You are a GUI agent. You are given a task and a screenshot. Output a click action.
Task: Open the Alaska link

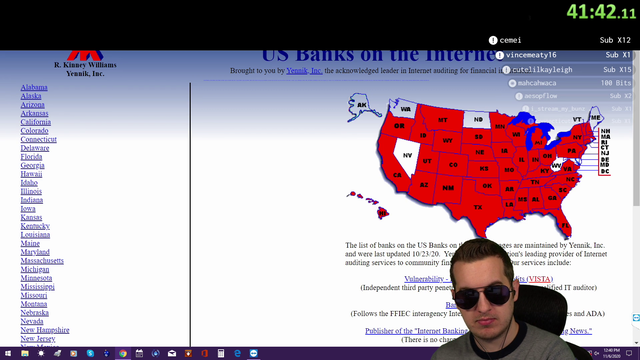point(31,96)
